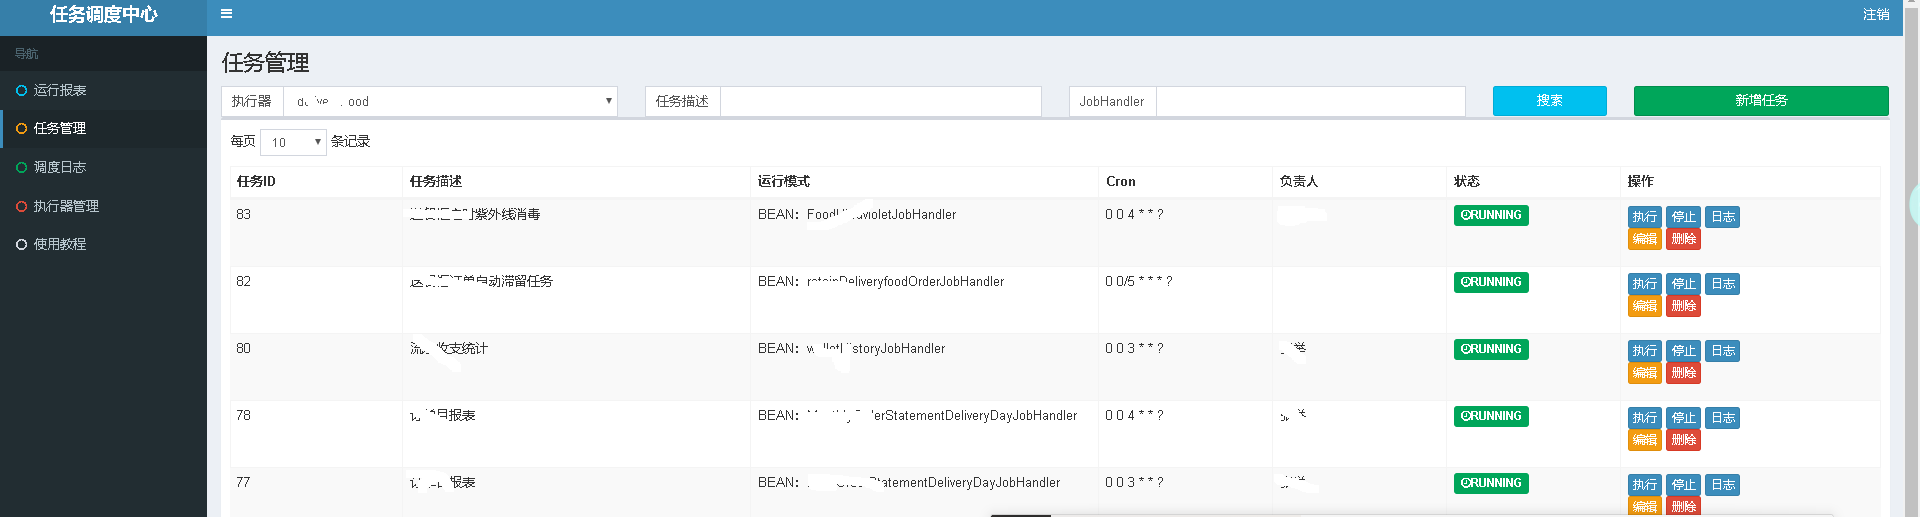Click the 任务管理 page heading
Viewport: 1920px width, 517px height.
(266, 63)
